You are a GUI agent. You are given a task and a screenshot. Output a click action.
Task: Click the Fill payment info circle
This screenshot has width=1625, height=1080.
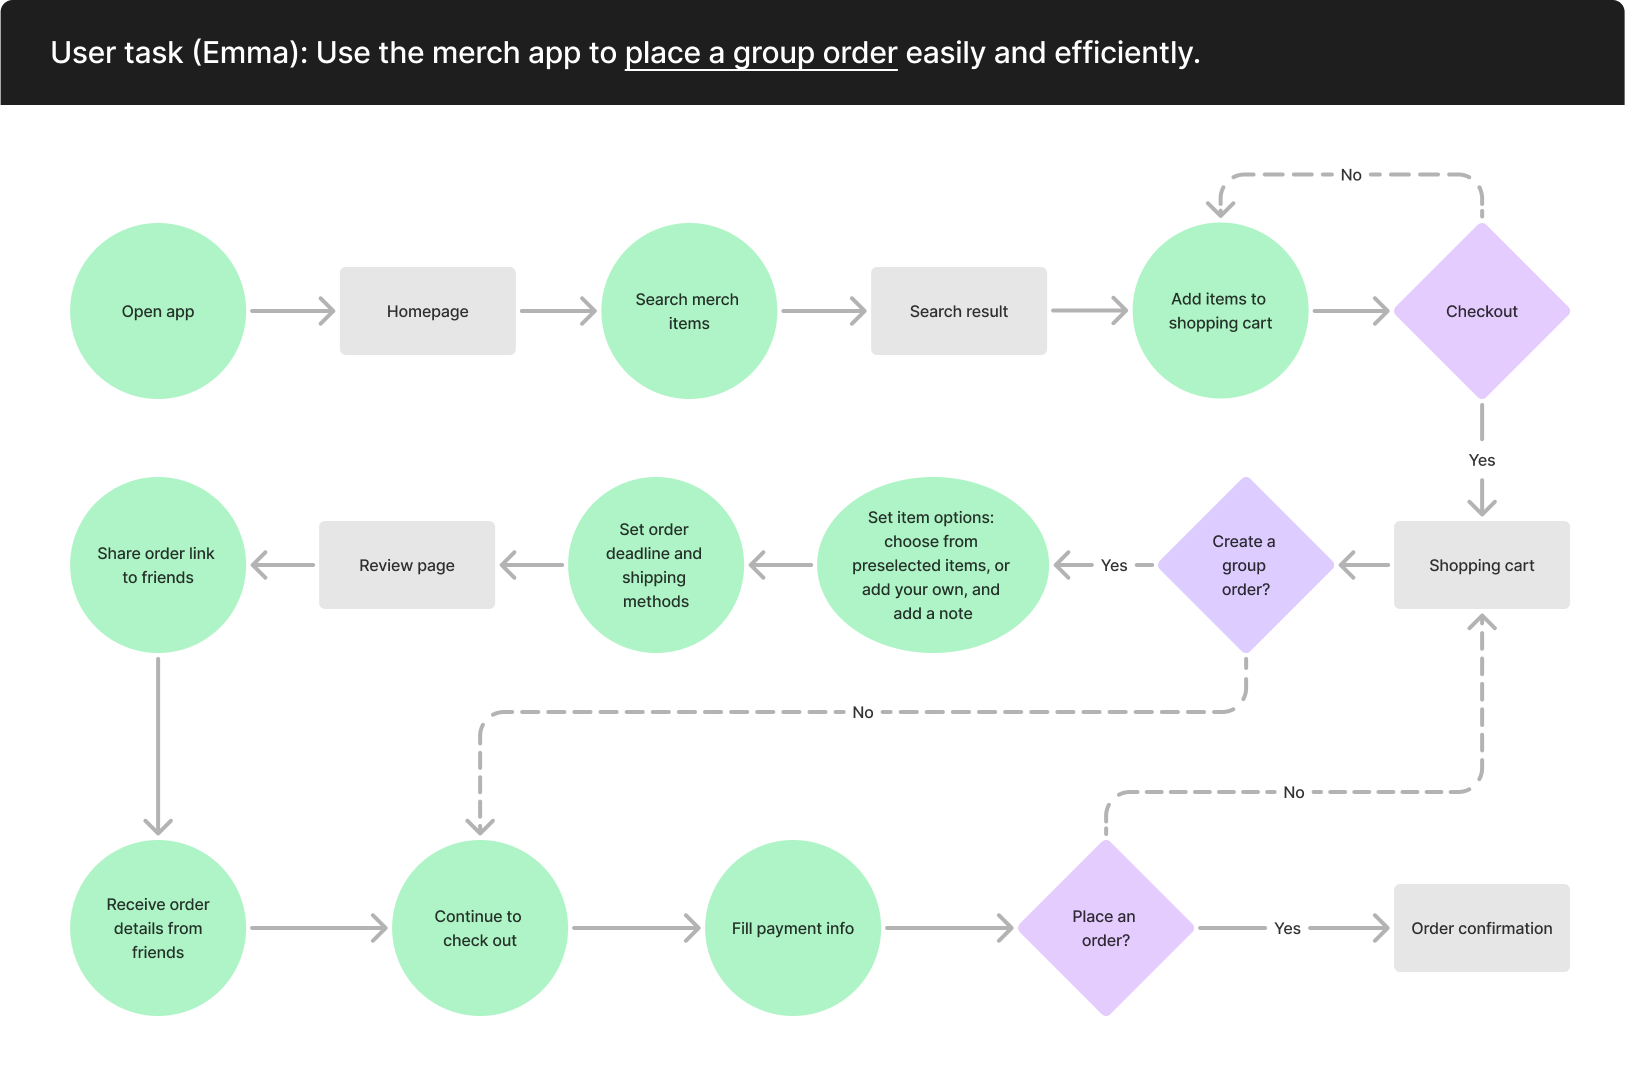(x=793, y=928)
